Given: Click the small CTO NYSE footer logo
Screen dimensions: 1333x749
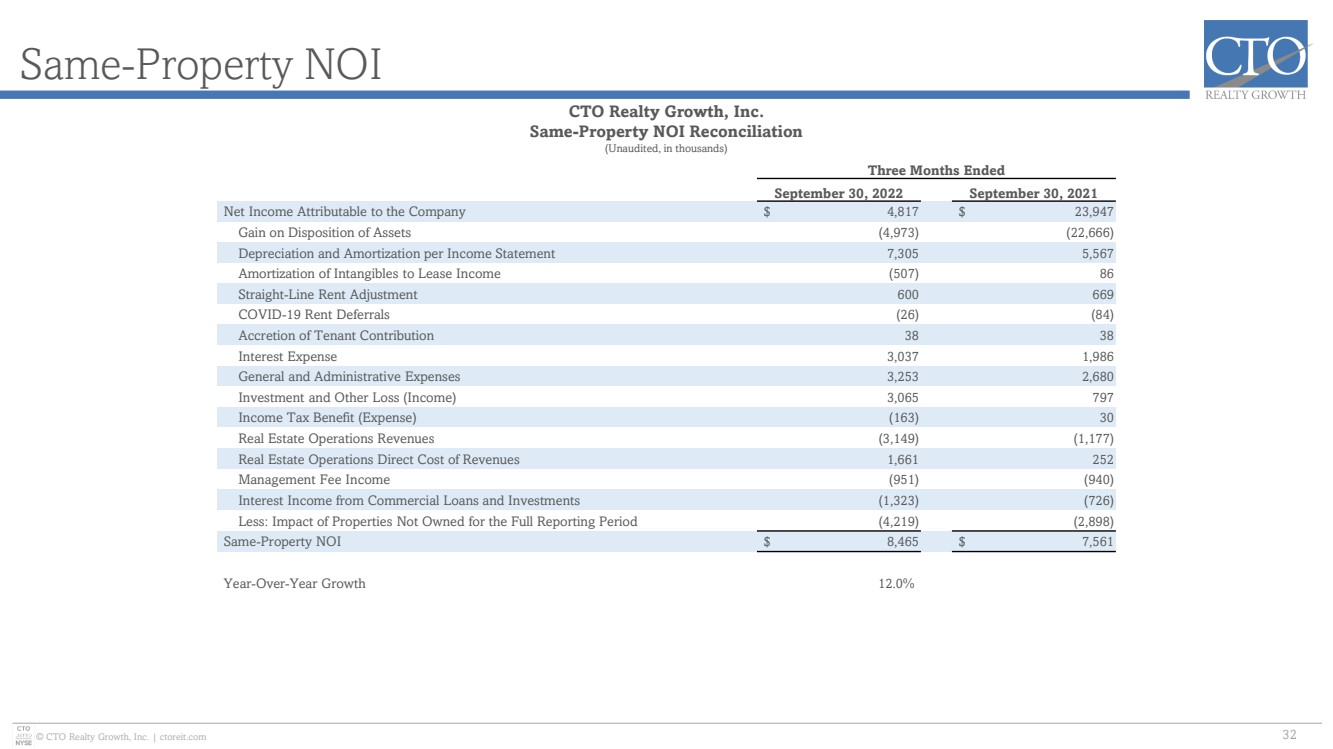Looking at the screenshot, I should pos(25,737).
